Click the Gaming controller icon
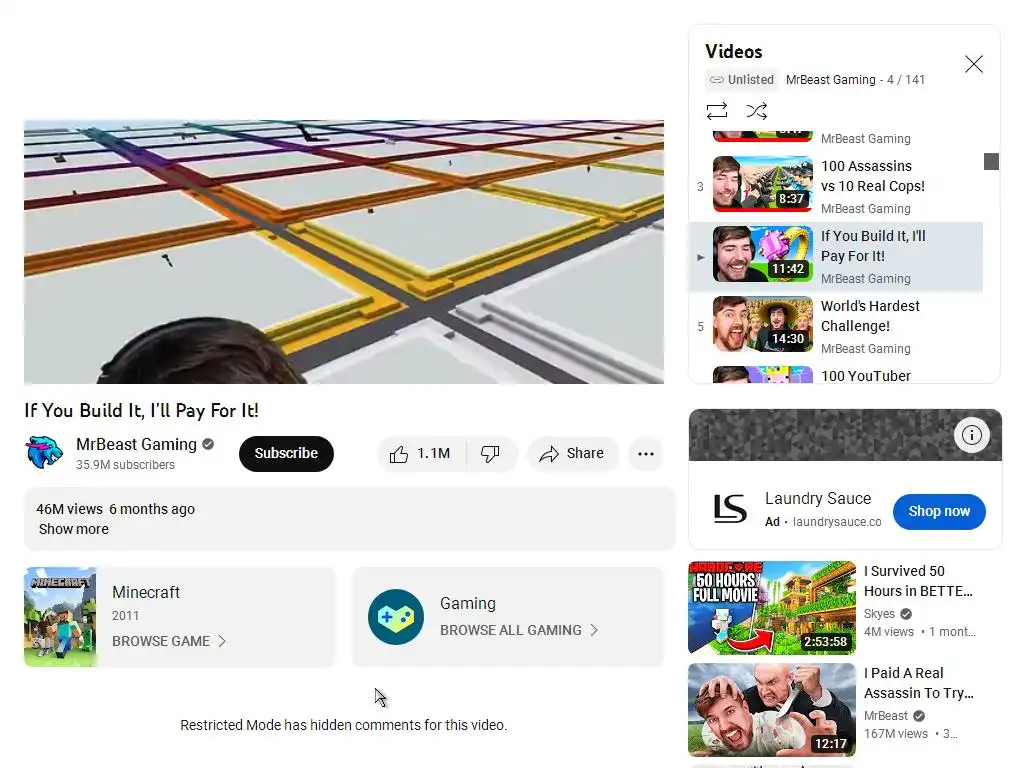The height and width of the screenshot is (768, 1024). pyautogui.click(x=396, y=617)
